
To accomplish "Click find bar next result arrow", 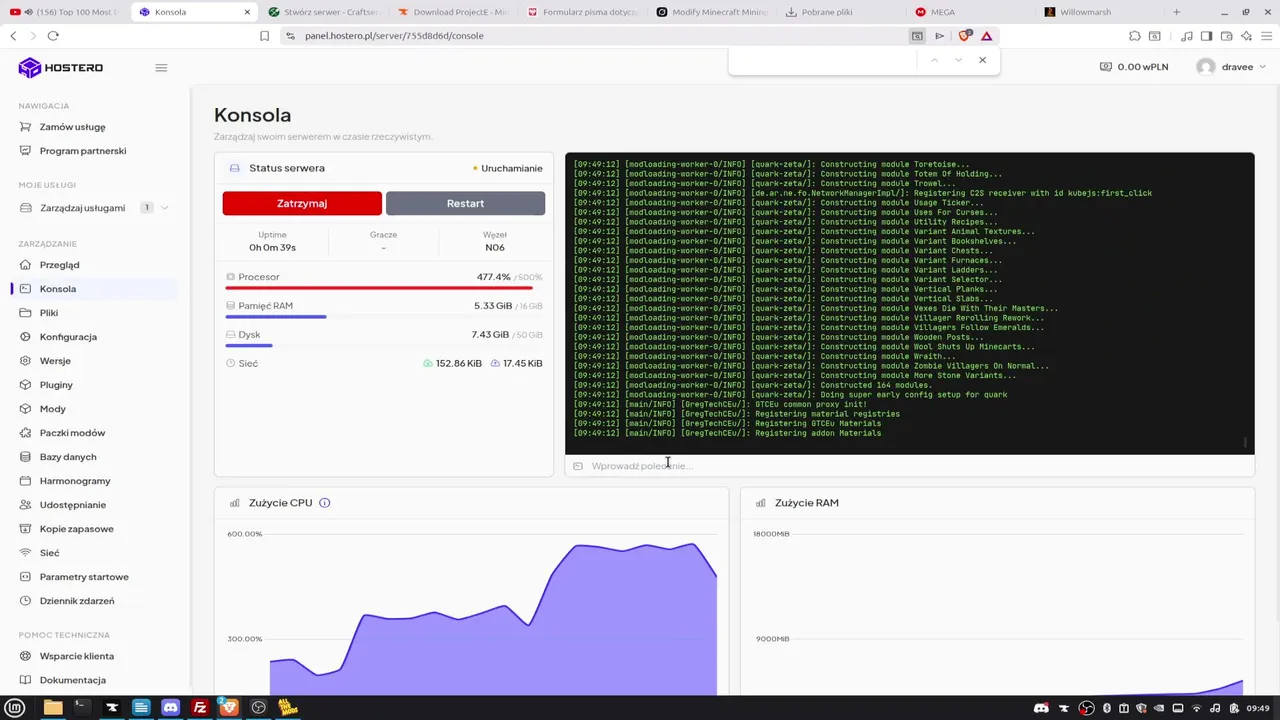I will tap(958, 60).
